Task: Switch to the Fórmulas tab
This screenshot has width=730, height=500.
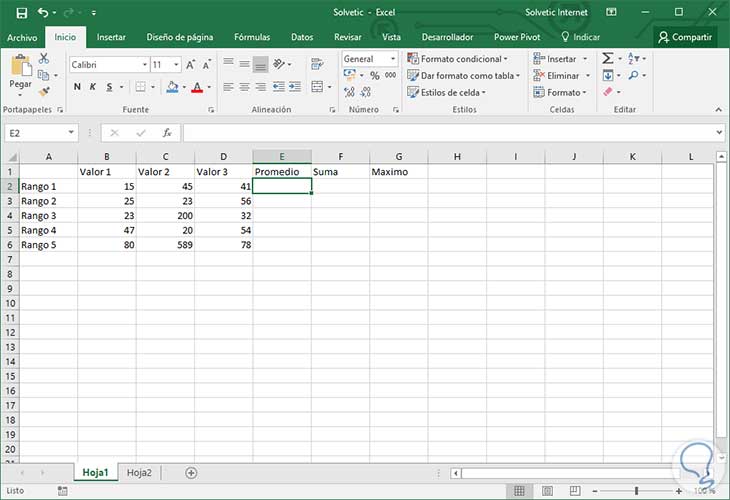Action: tap(252, 37)
